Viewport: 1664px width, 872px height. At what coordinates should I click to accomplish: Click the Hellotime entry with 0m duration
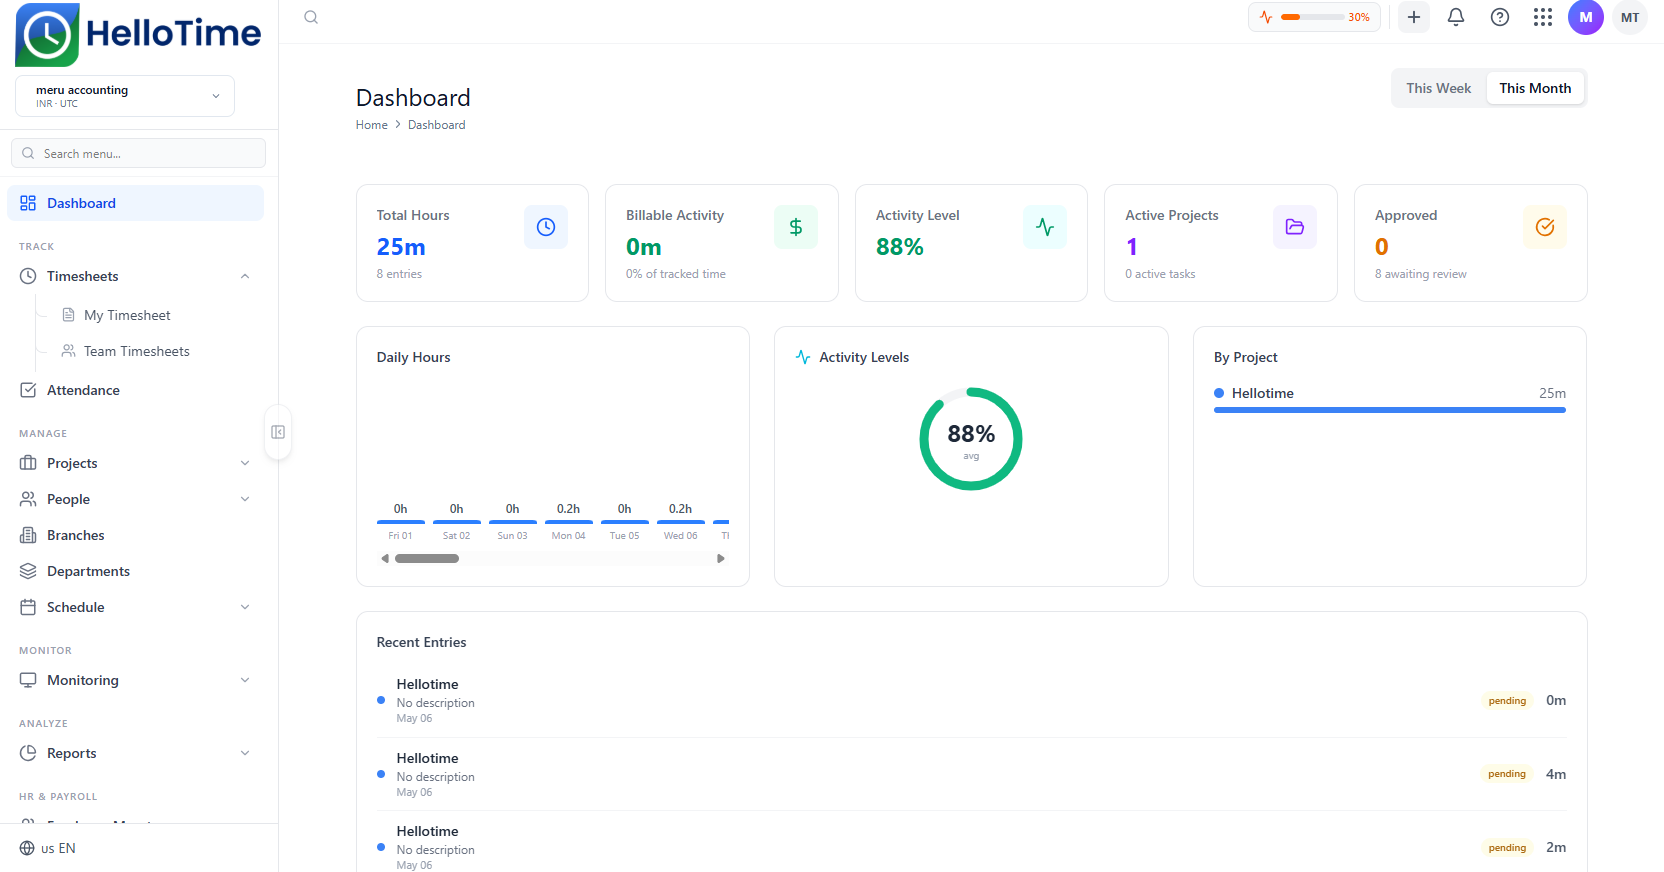click(972, 700)
